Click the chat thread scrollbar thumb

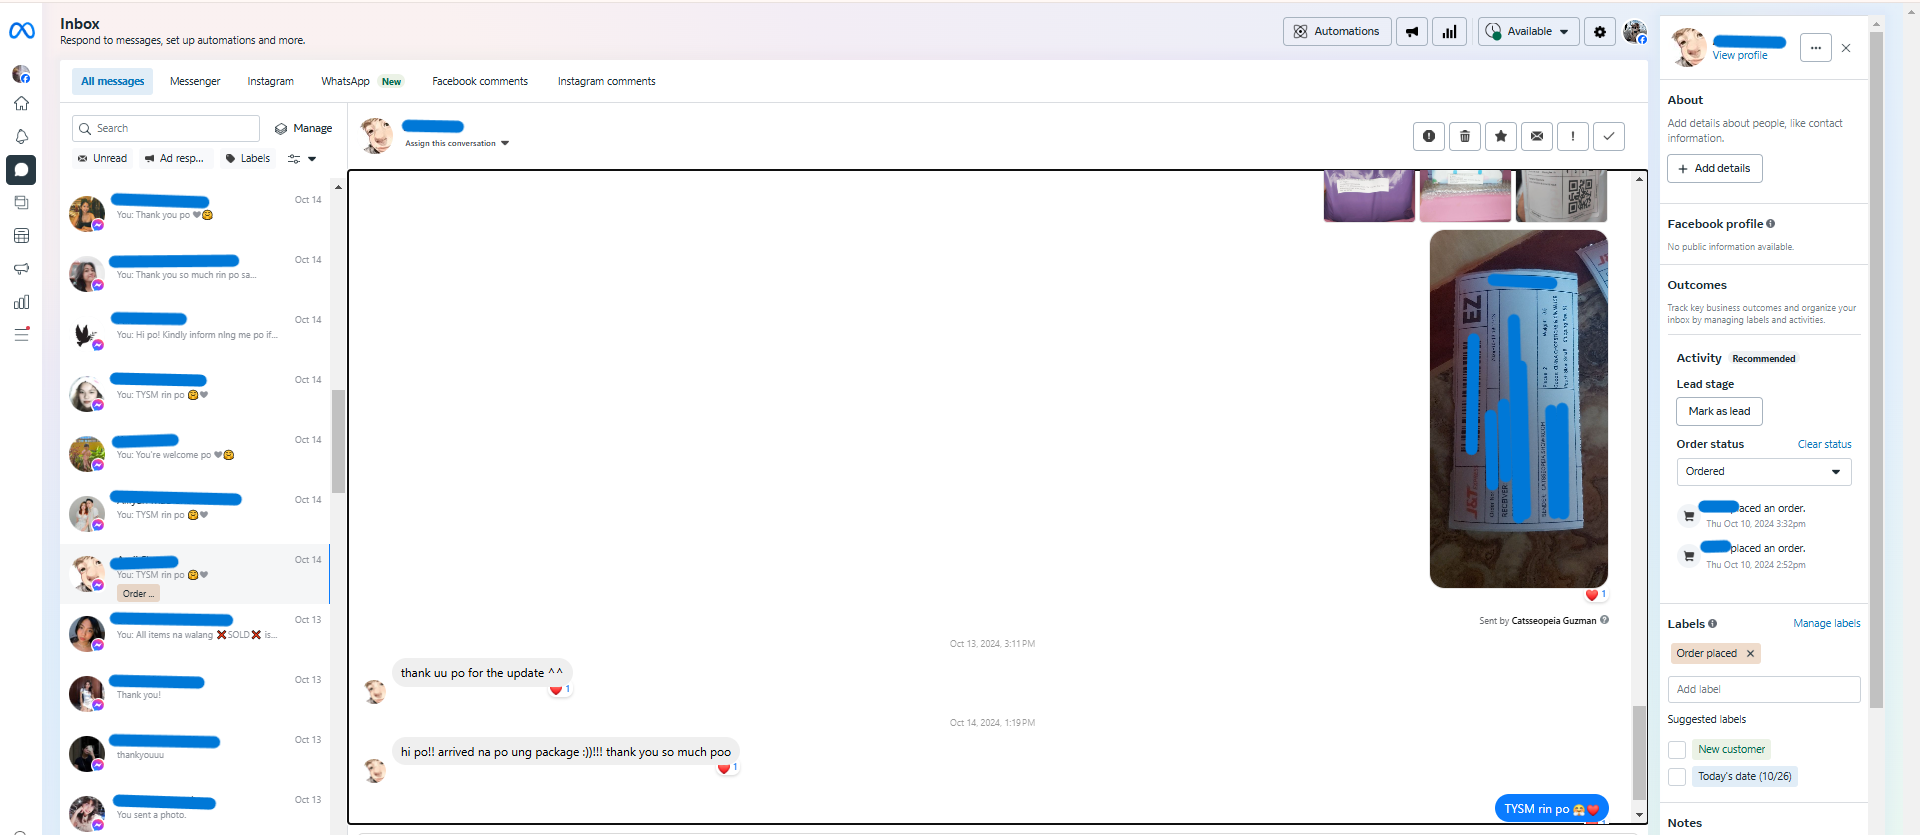pyautogui.click(x=1639, y=753)
